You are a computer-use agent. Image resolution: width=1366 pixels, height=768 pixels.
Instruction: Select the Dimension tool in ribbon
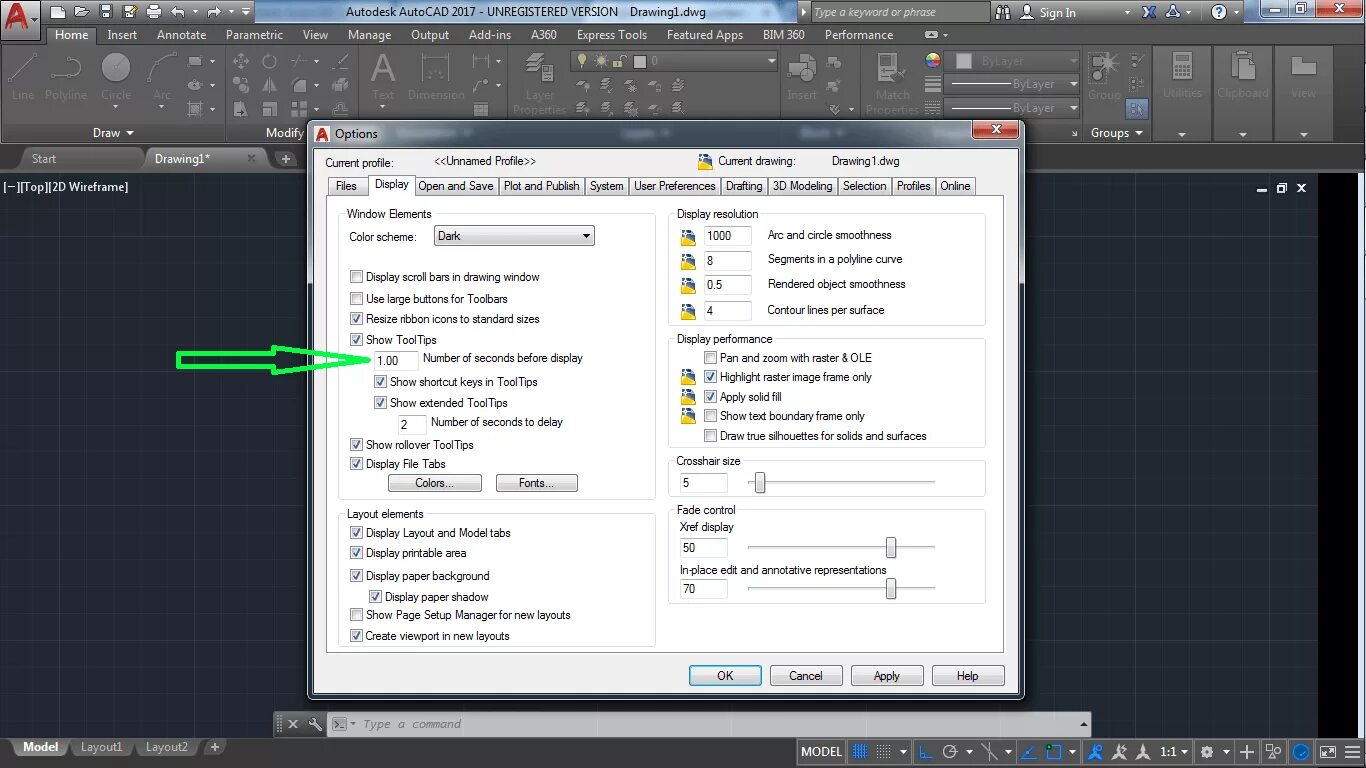[436, 77]
